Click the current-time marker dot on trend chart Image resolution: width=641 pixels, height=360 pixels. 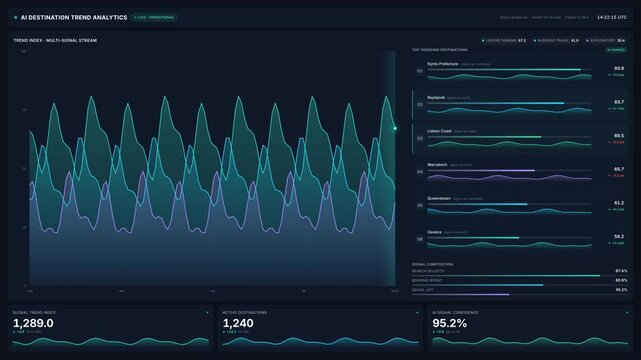tap(395, 128)
